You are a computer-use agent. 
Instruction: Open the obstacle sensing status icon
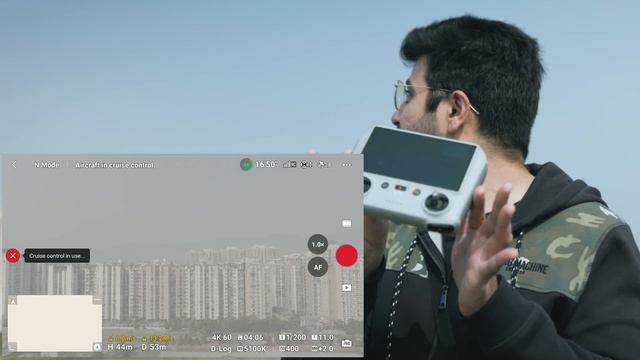(x=306, y=164)
